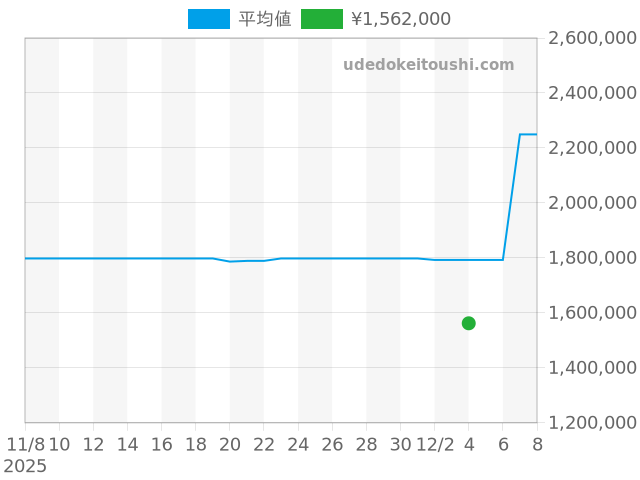Click the udedokeitoushi.com watermark text
Screen dimensions: 640x480
428,65
